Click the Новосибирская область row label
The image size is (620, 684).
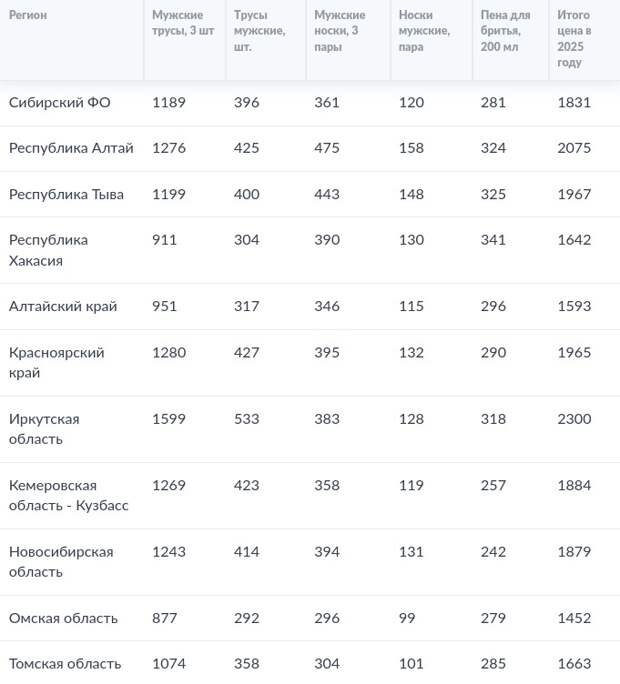pos(61,561)
